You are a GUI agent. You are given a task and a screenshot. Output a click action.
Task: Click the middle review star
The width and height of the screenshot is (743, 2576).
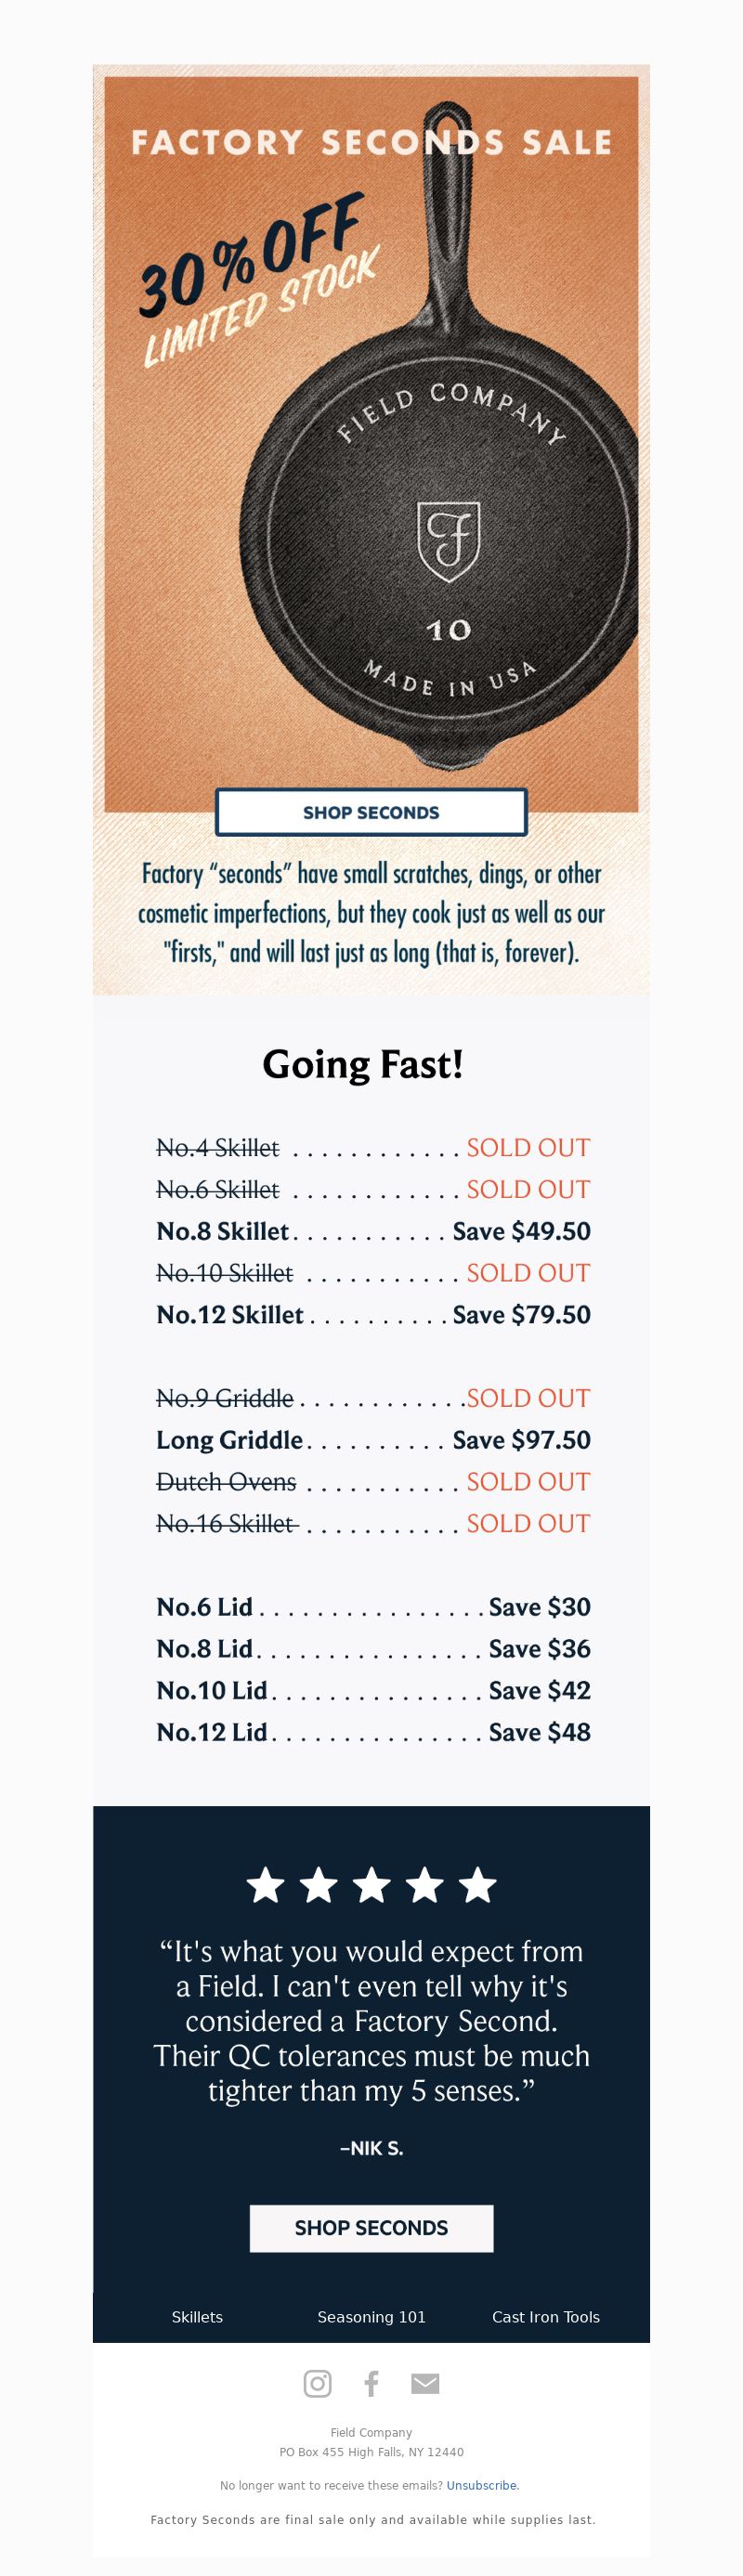pos(371,1884)
